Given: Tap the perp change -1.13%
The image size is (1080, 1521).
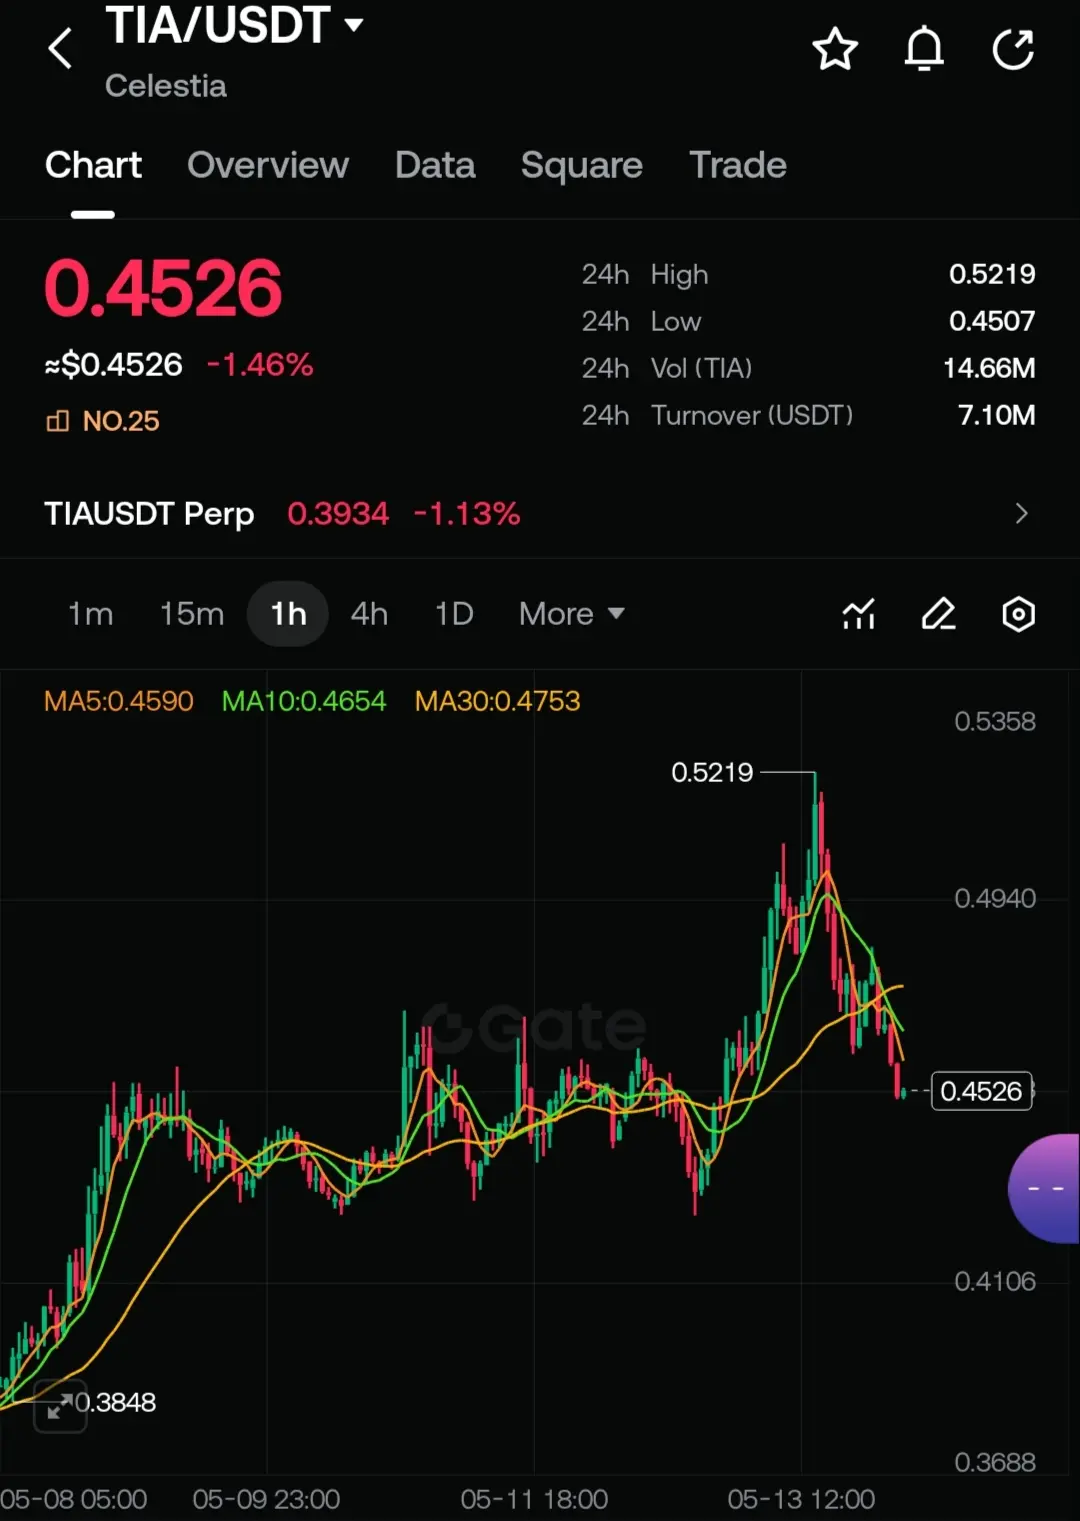Looking at the screenshot, I should 467,514.
